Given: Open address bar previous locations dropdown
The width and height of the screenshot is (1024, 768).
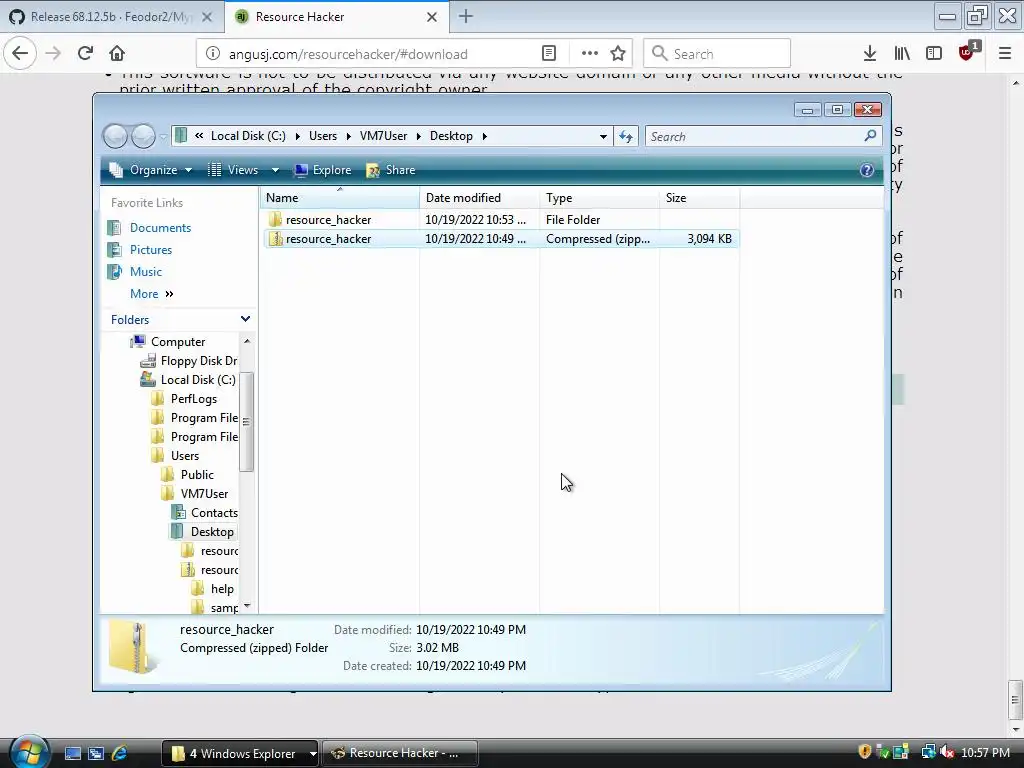Looking at the screenshot, I should (603, 136).
